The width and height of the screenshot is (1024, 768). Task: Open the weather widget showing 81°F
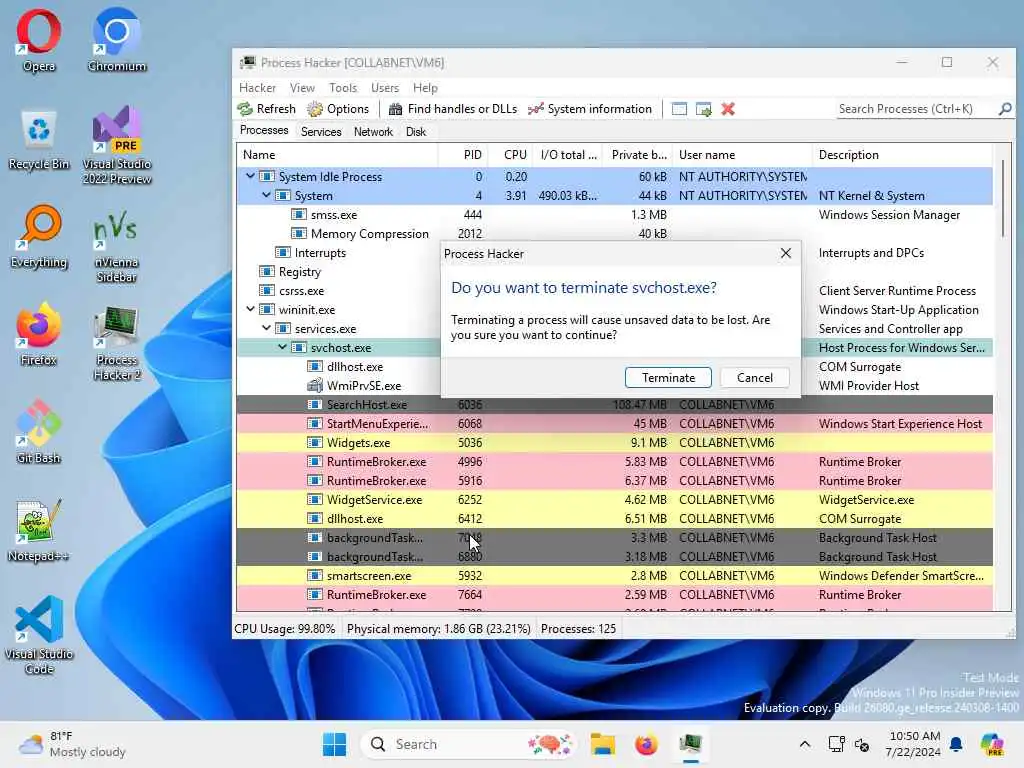pos(72,744)
